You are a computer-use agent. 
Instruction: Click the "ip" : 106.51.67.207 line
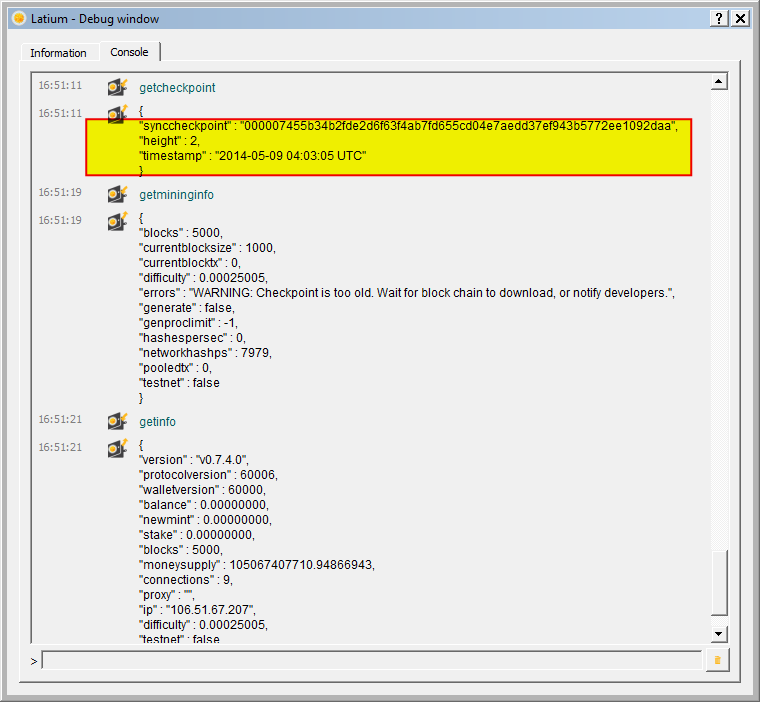pyautogui.click(x=197, y=610)
